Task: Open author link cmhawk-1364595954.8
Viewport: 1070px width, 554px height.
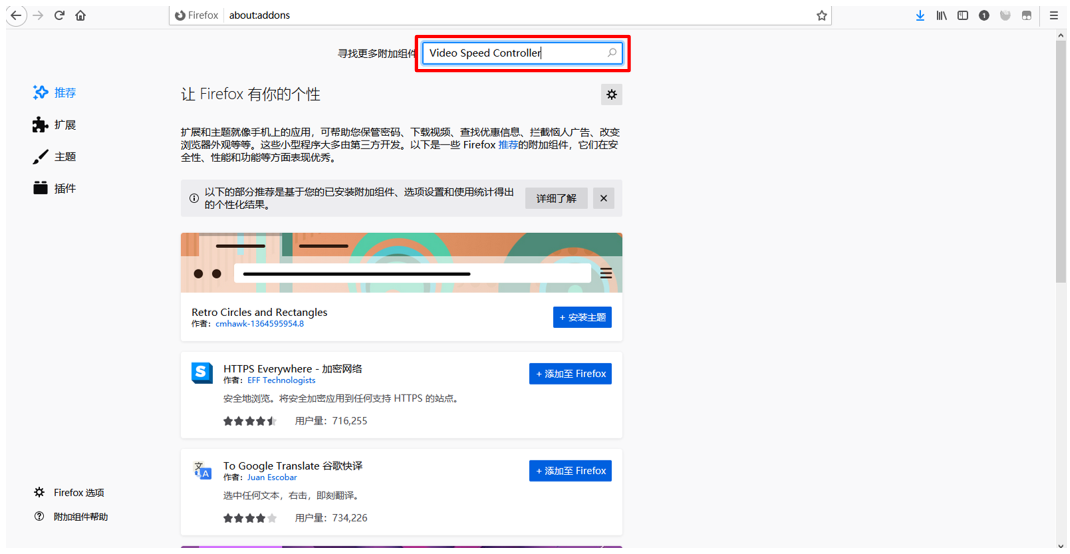Action: click(259, 323)
